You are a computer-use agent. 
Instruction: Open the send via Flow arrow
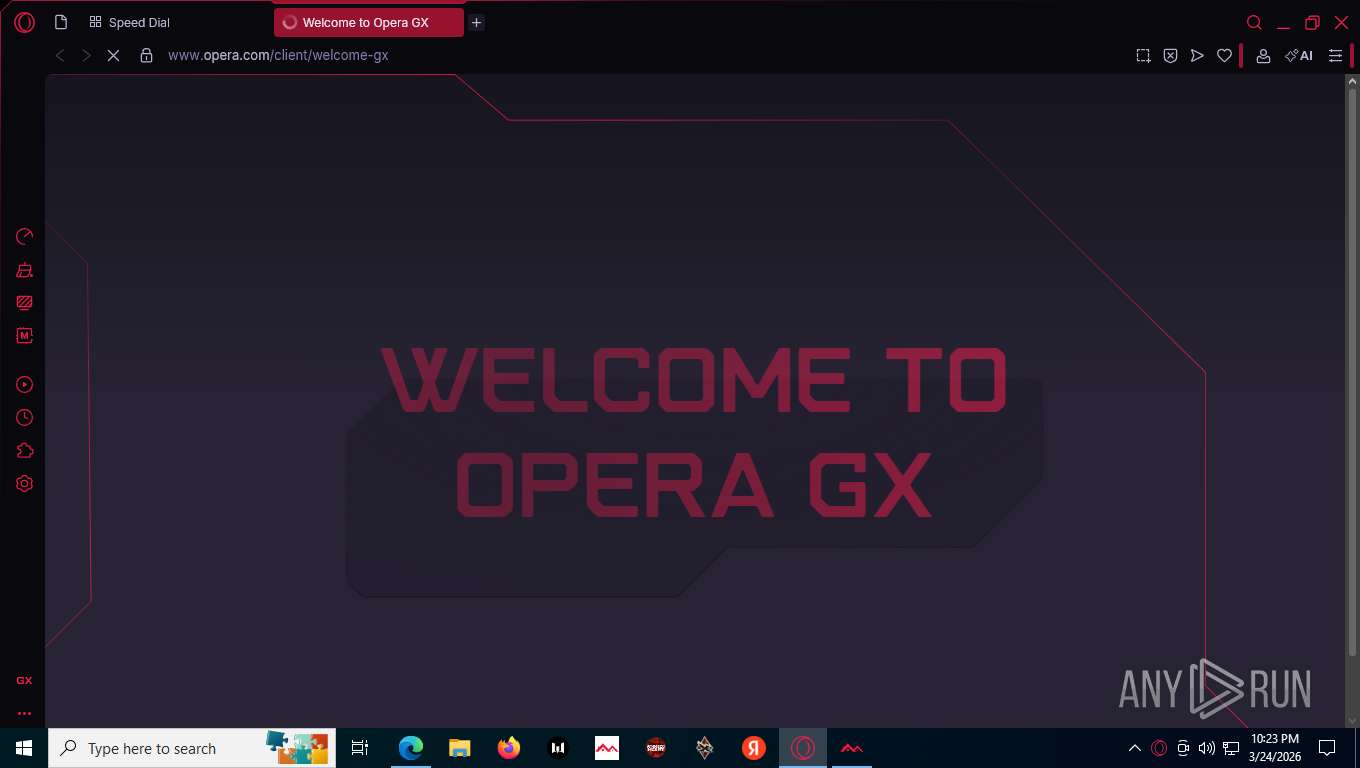tap(1197, 56)
